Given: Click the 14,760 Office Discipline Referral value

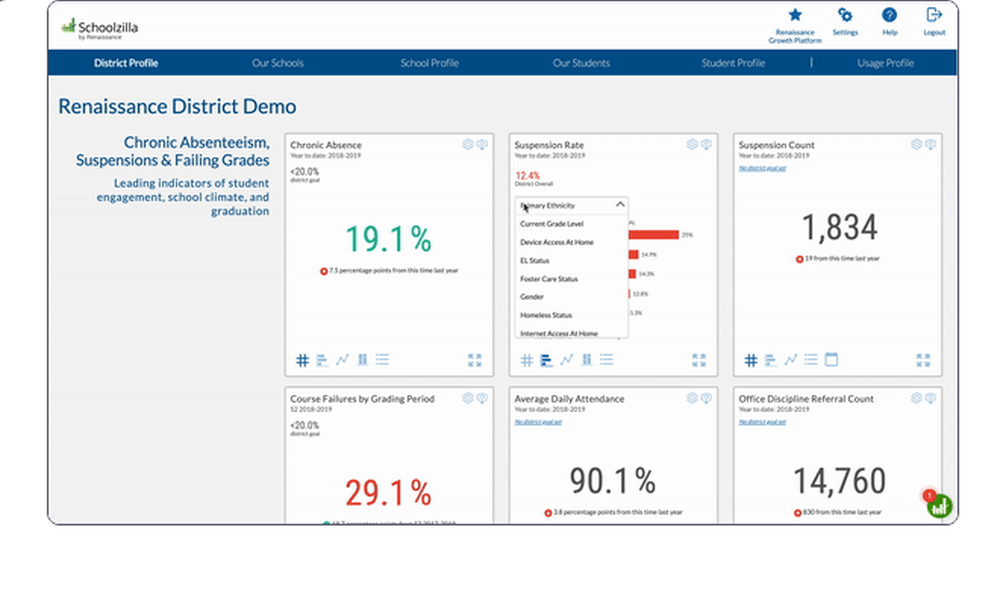Looking at the screenshot, I should point(839,481).
